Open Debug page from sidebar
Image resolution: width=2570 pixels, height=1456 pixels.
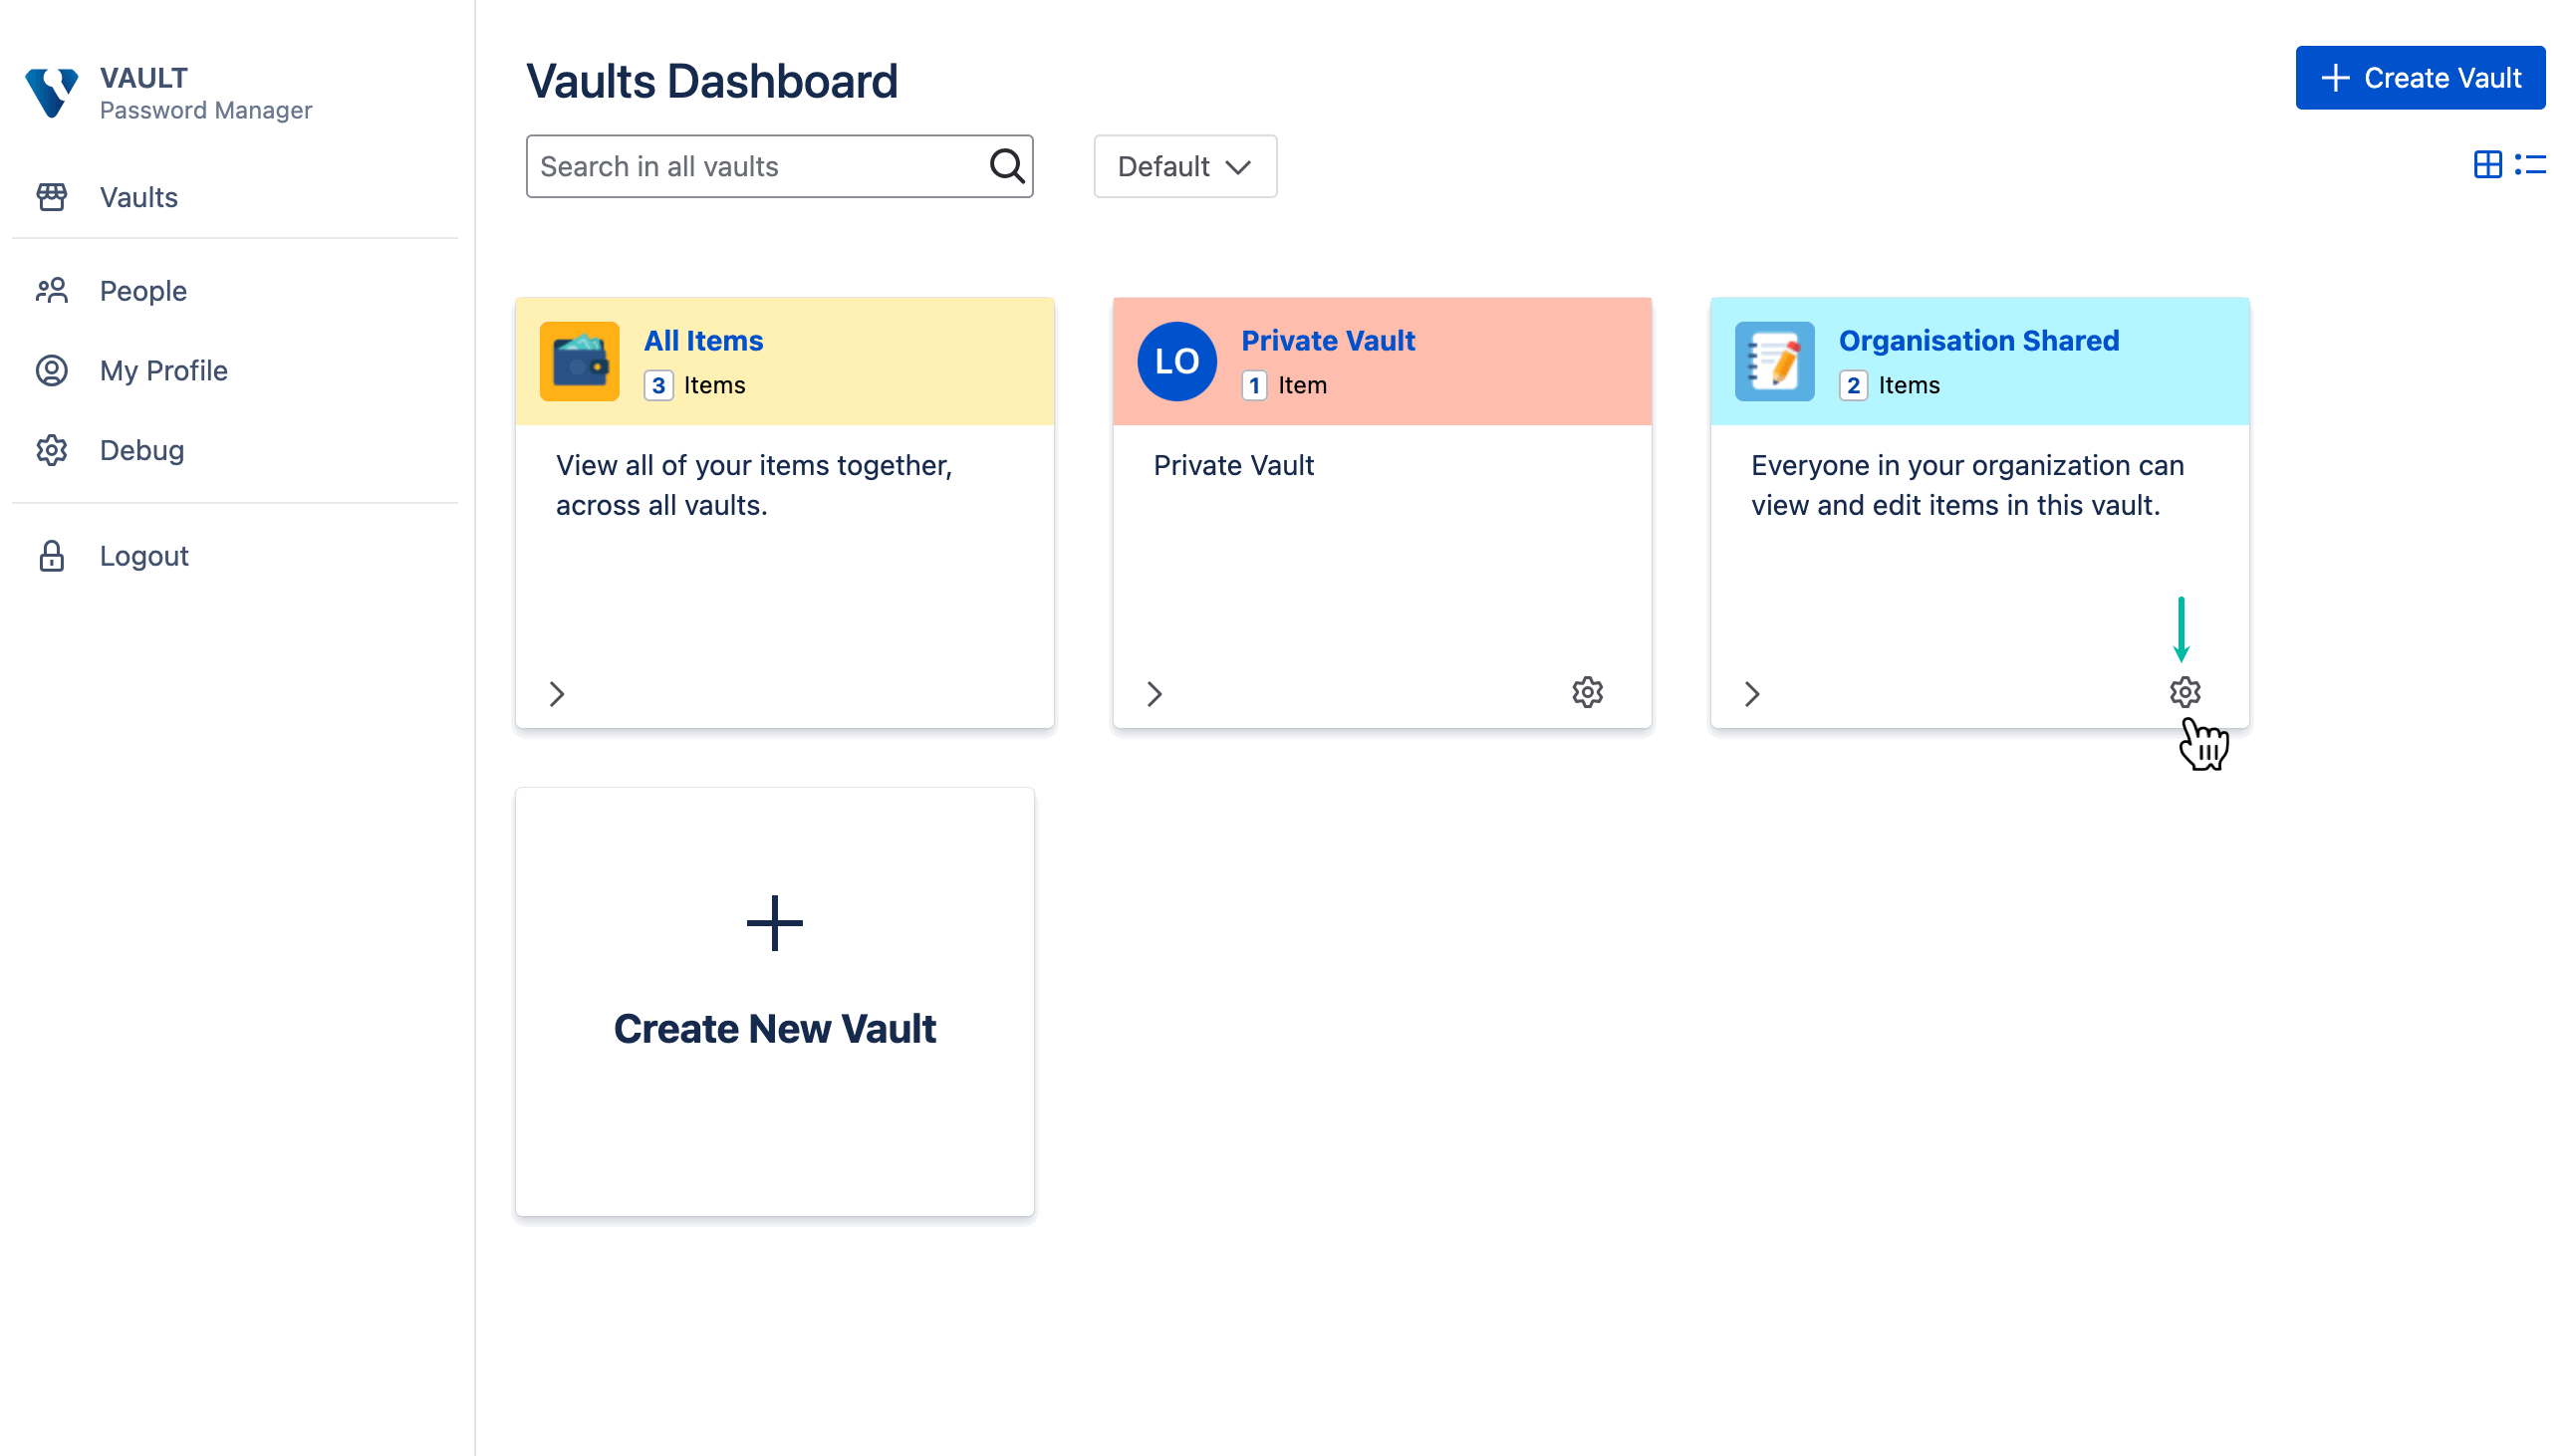point(141,450)
